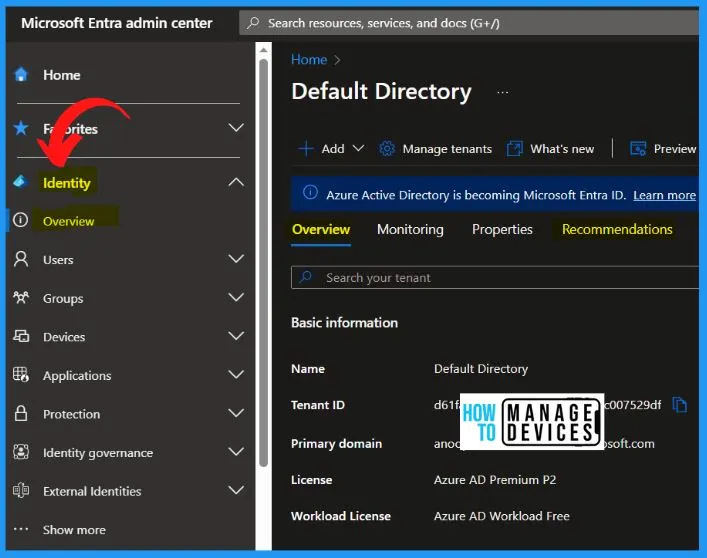Expand the Devices menu chevron
707x558 pixels.
236,336
